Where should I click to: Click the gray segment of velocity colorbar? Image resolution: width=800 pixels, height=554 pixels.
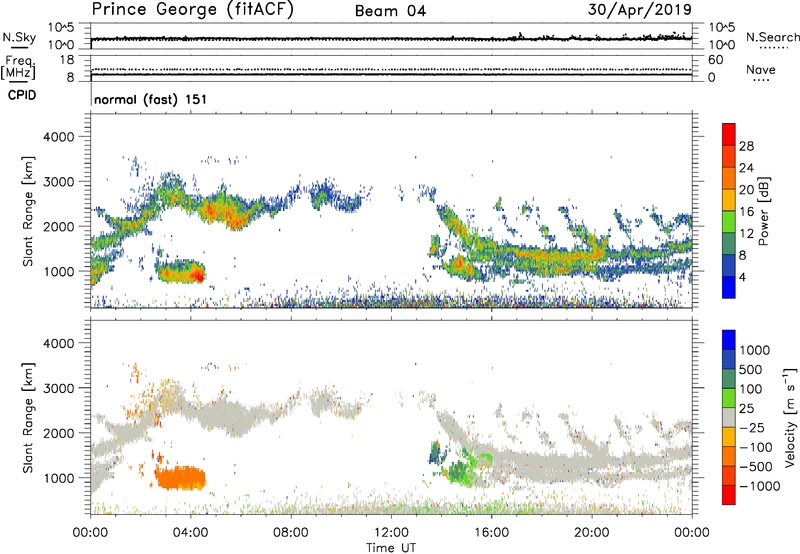click(x=729, y=418)
